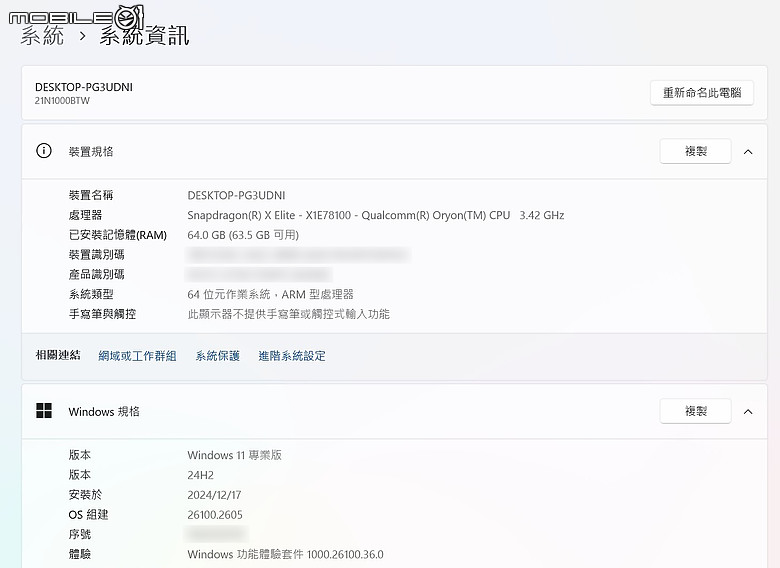Open the 系統保護 link
Image resolution: width=780 pixels, height=568 pixels.
click(217, 356)
